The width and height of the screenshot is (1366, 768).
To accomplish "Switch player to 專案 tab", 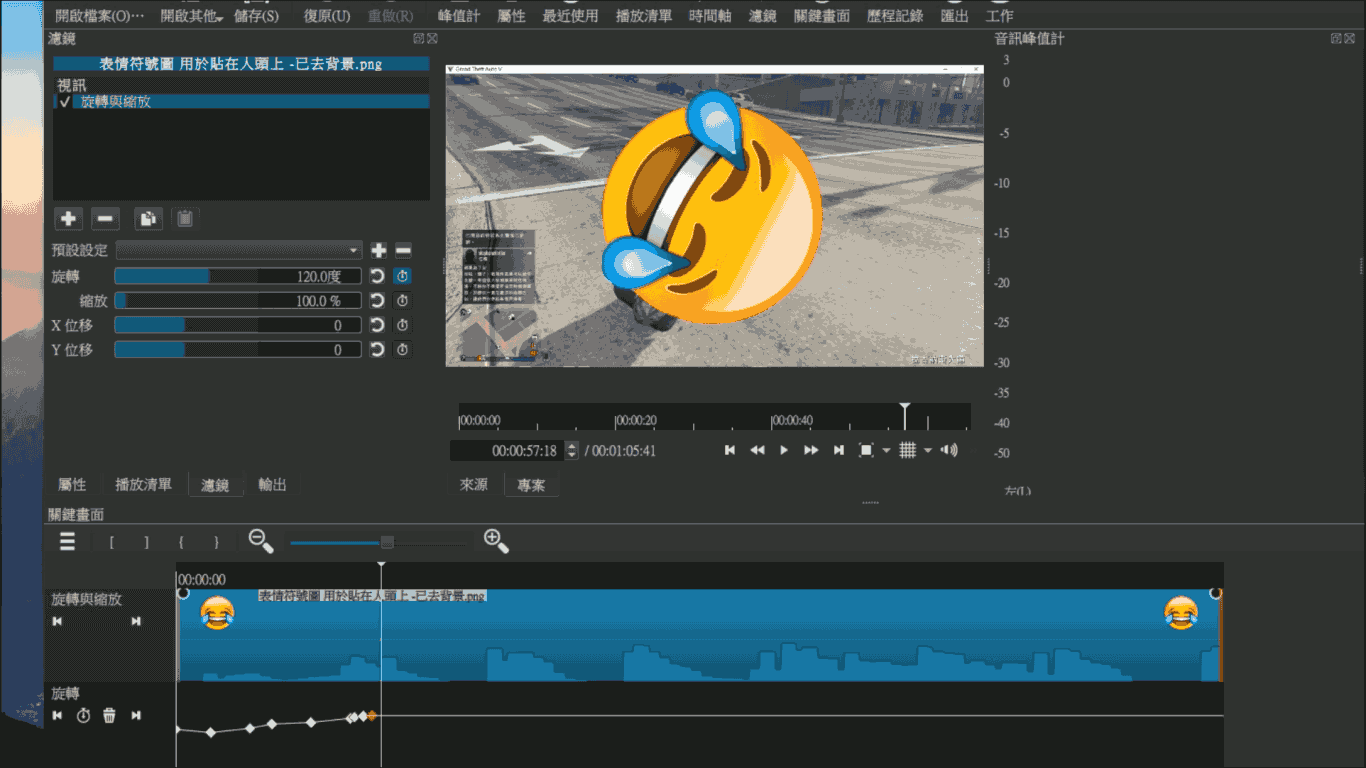I will (x=531, y=485).
